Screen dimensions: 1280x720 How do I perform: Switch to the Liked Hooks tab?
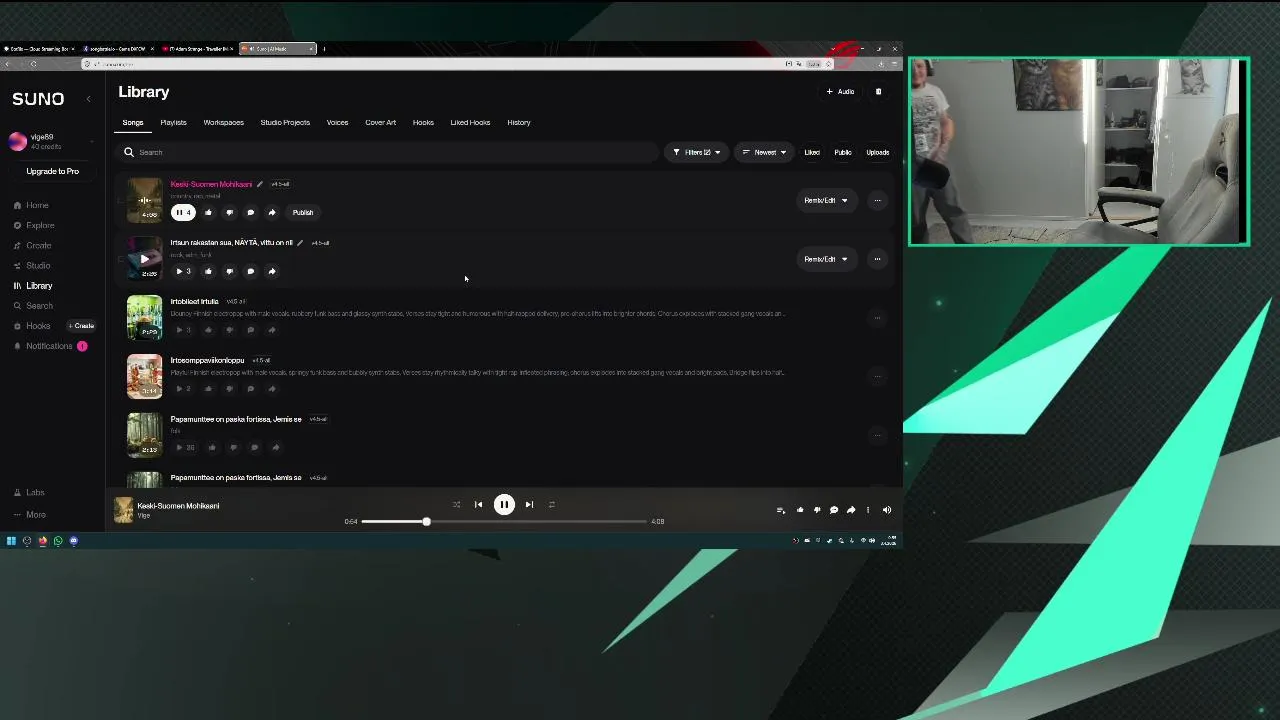[470, 122]
